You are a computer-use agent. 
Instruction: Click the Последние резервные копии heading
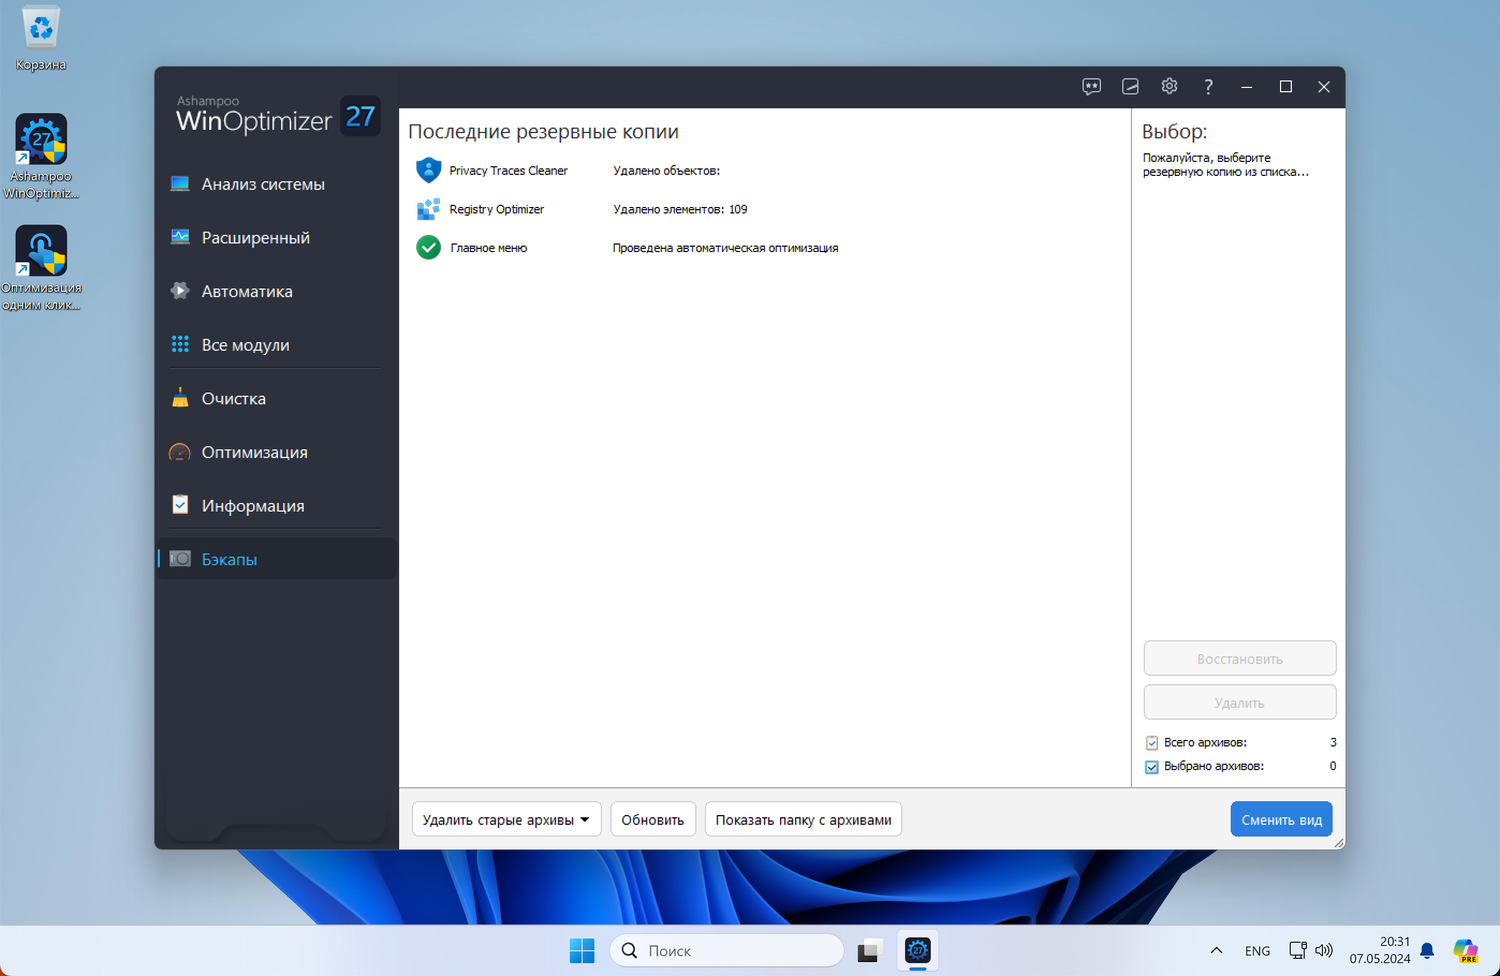point(543,132)
